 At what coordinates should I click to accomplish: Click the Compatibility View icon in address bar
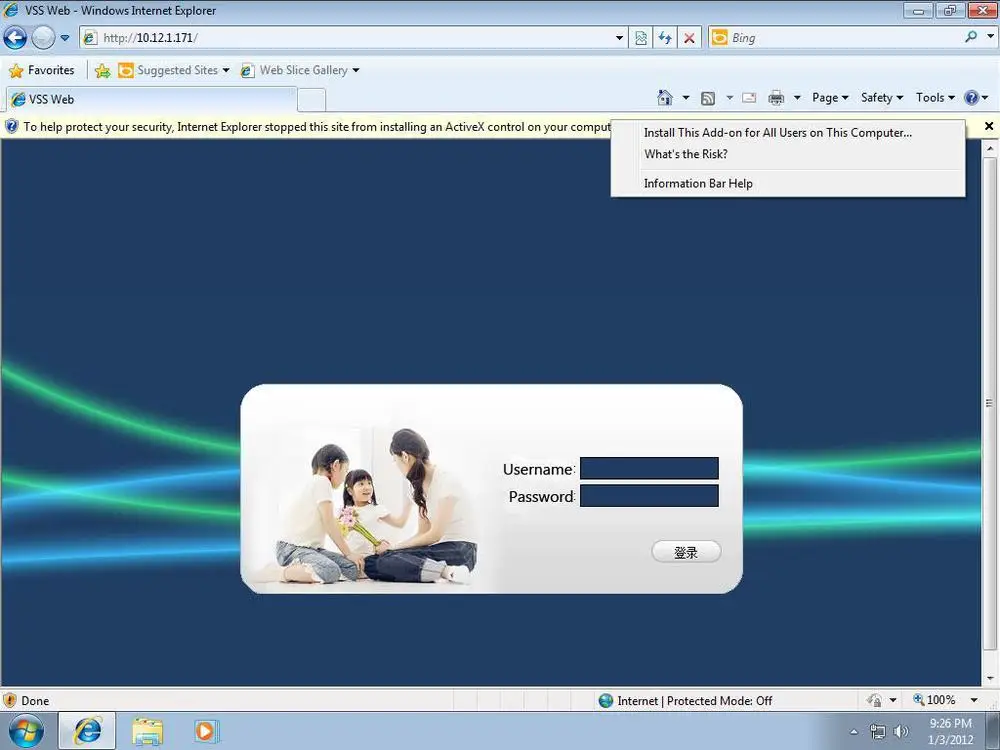(x=641, y=38)
